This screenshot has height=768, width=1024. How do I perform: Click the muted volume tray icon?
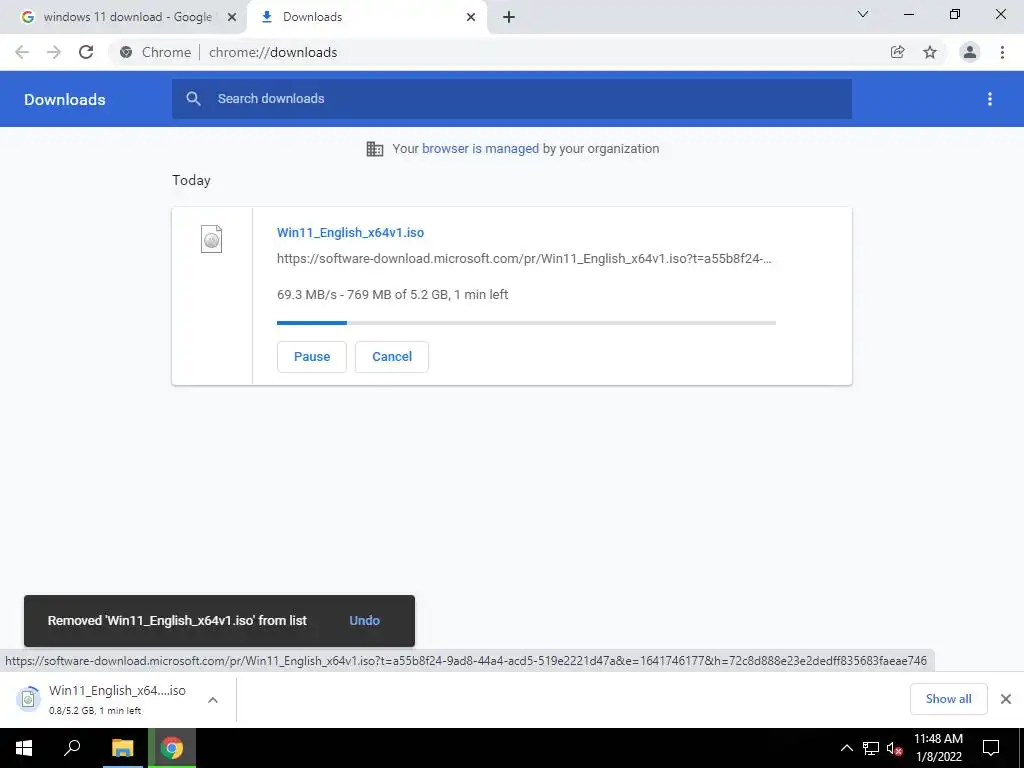895,748
